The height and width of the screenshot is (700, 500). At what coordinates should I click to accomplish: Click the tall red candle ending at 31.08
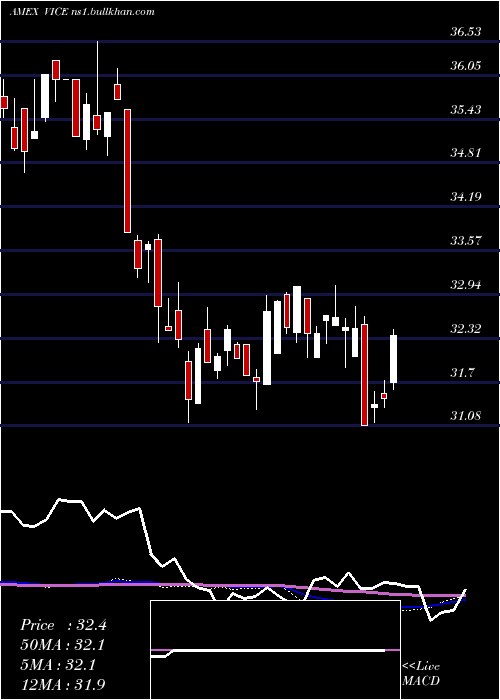pos(364,375)
